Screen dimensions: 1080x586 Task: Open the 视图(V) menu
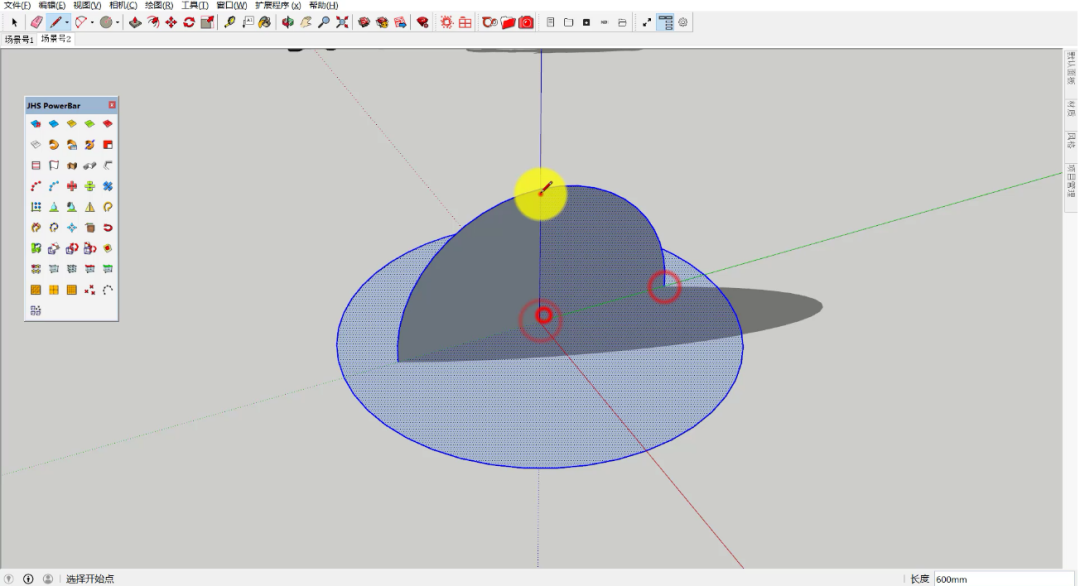[87, 6]
